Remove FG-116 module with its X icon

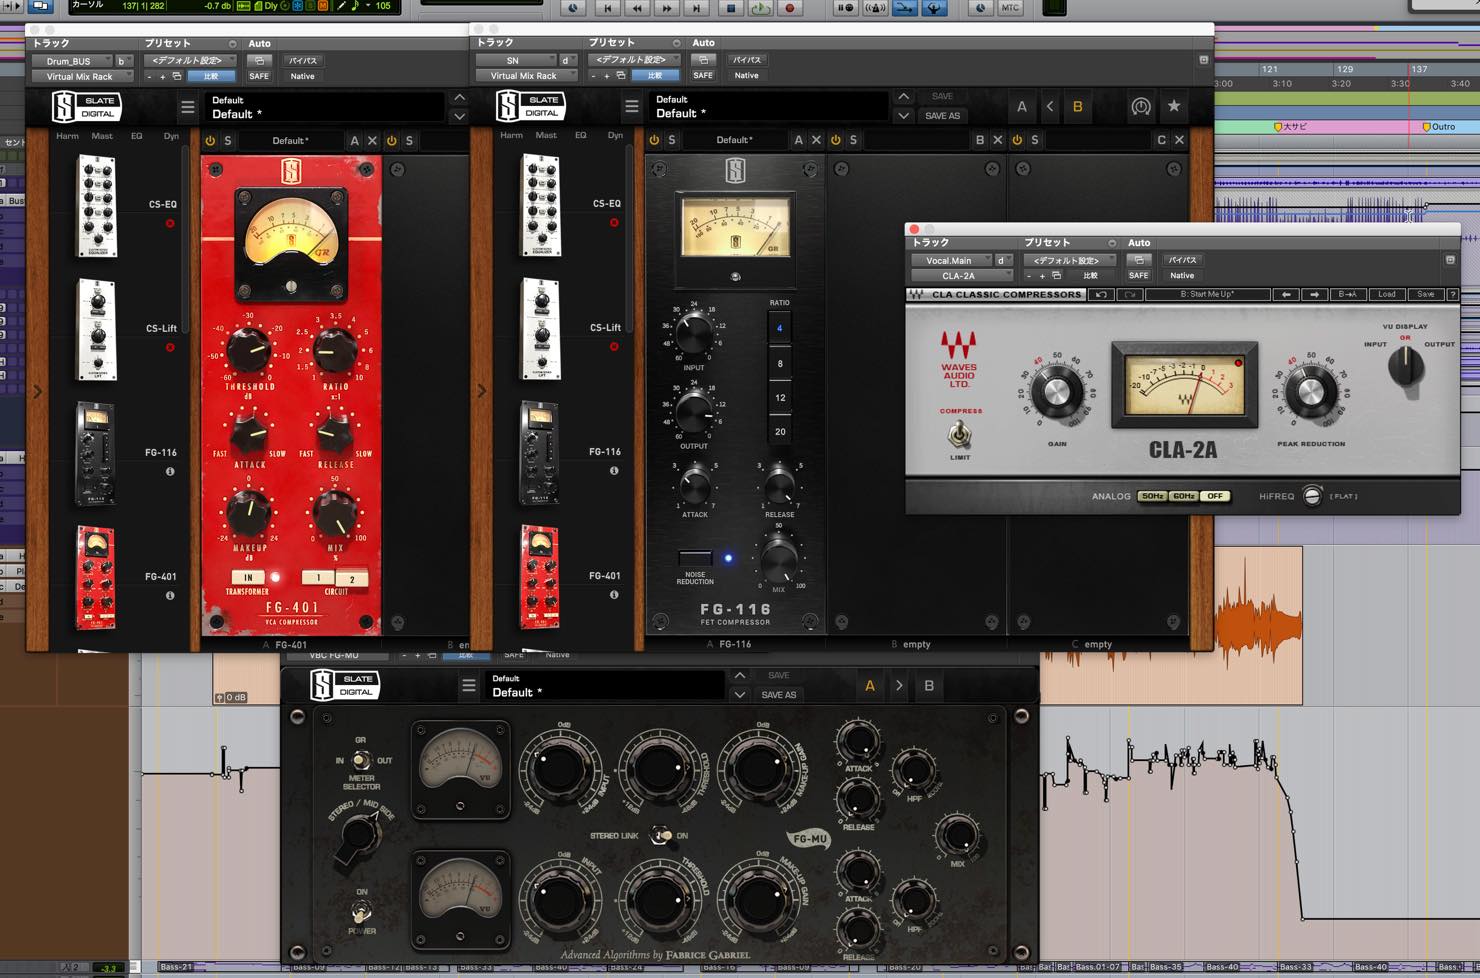(x=816, y=140)
